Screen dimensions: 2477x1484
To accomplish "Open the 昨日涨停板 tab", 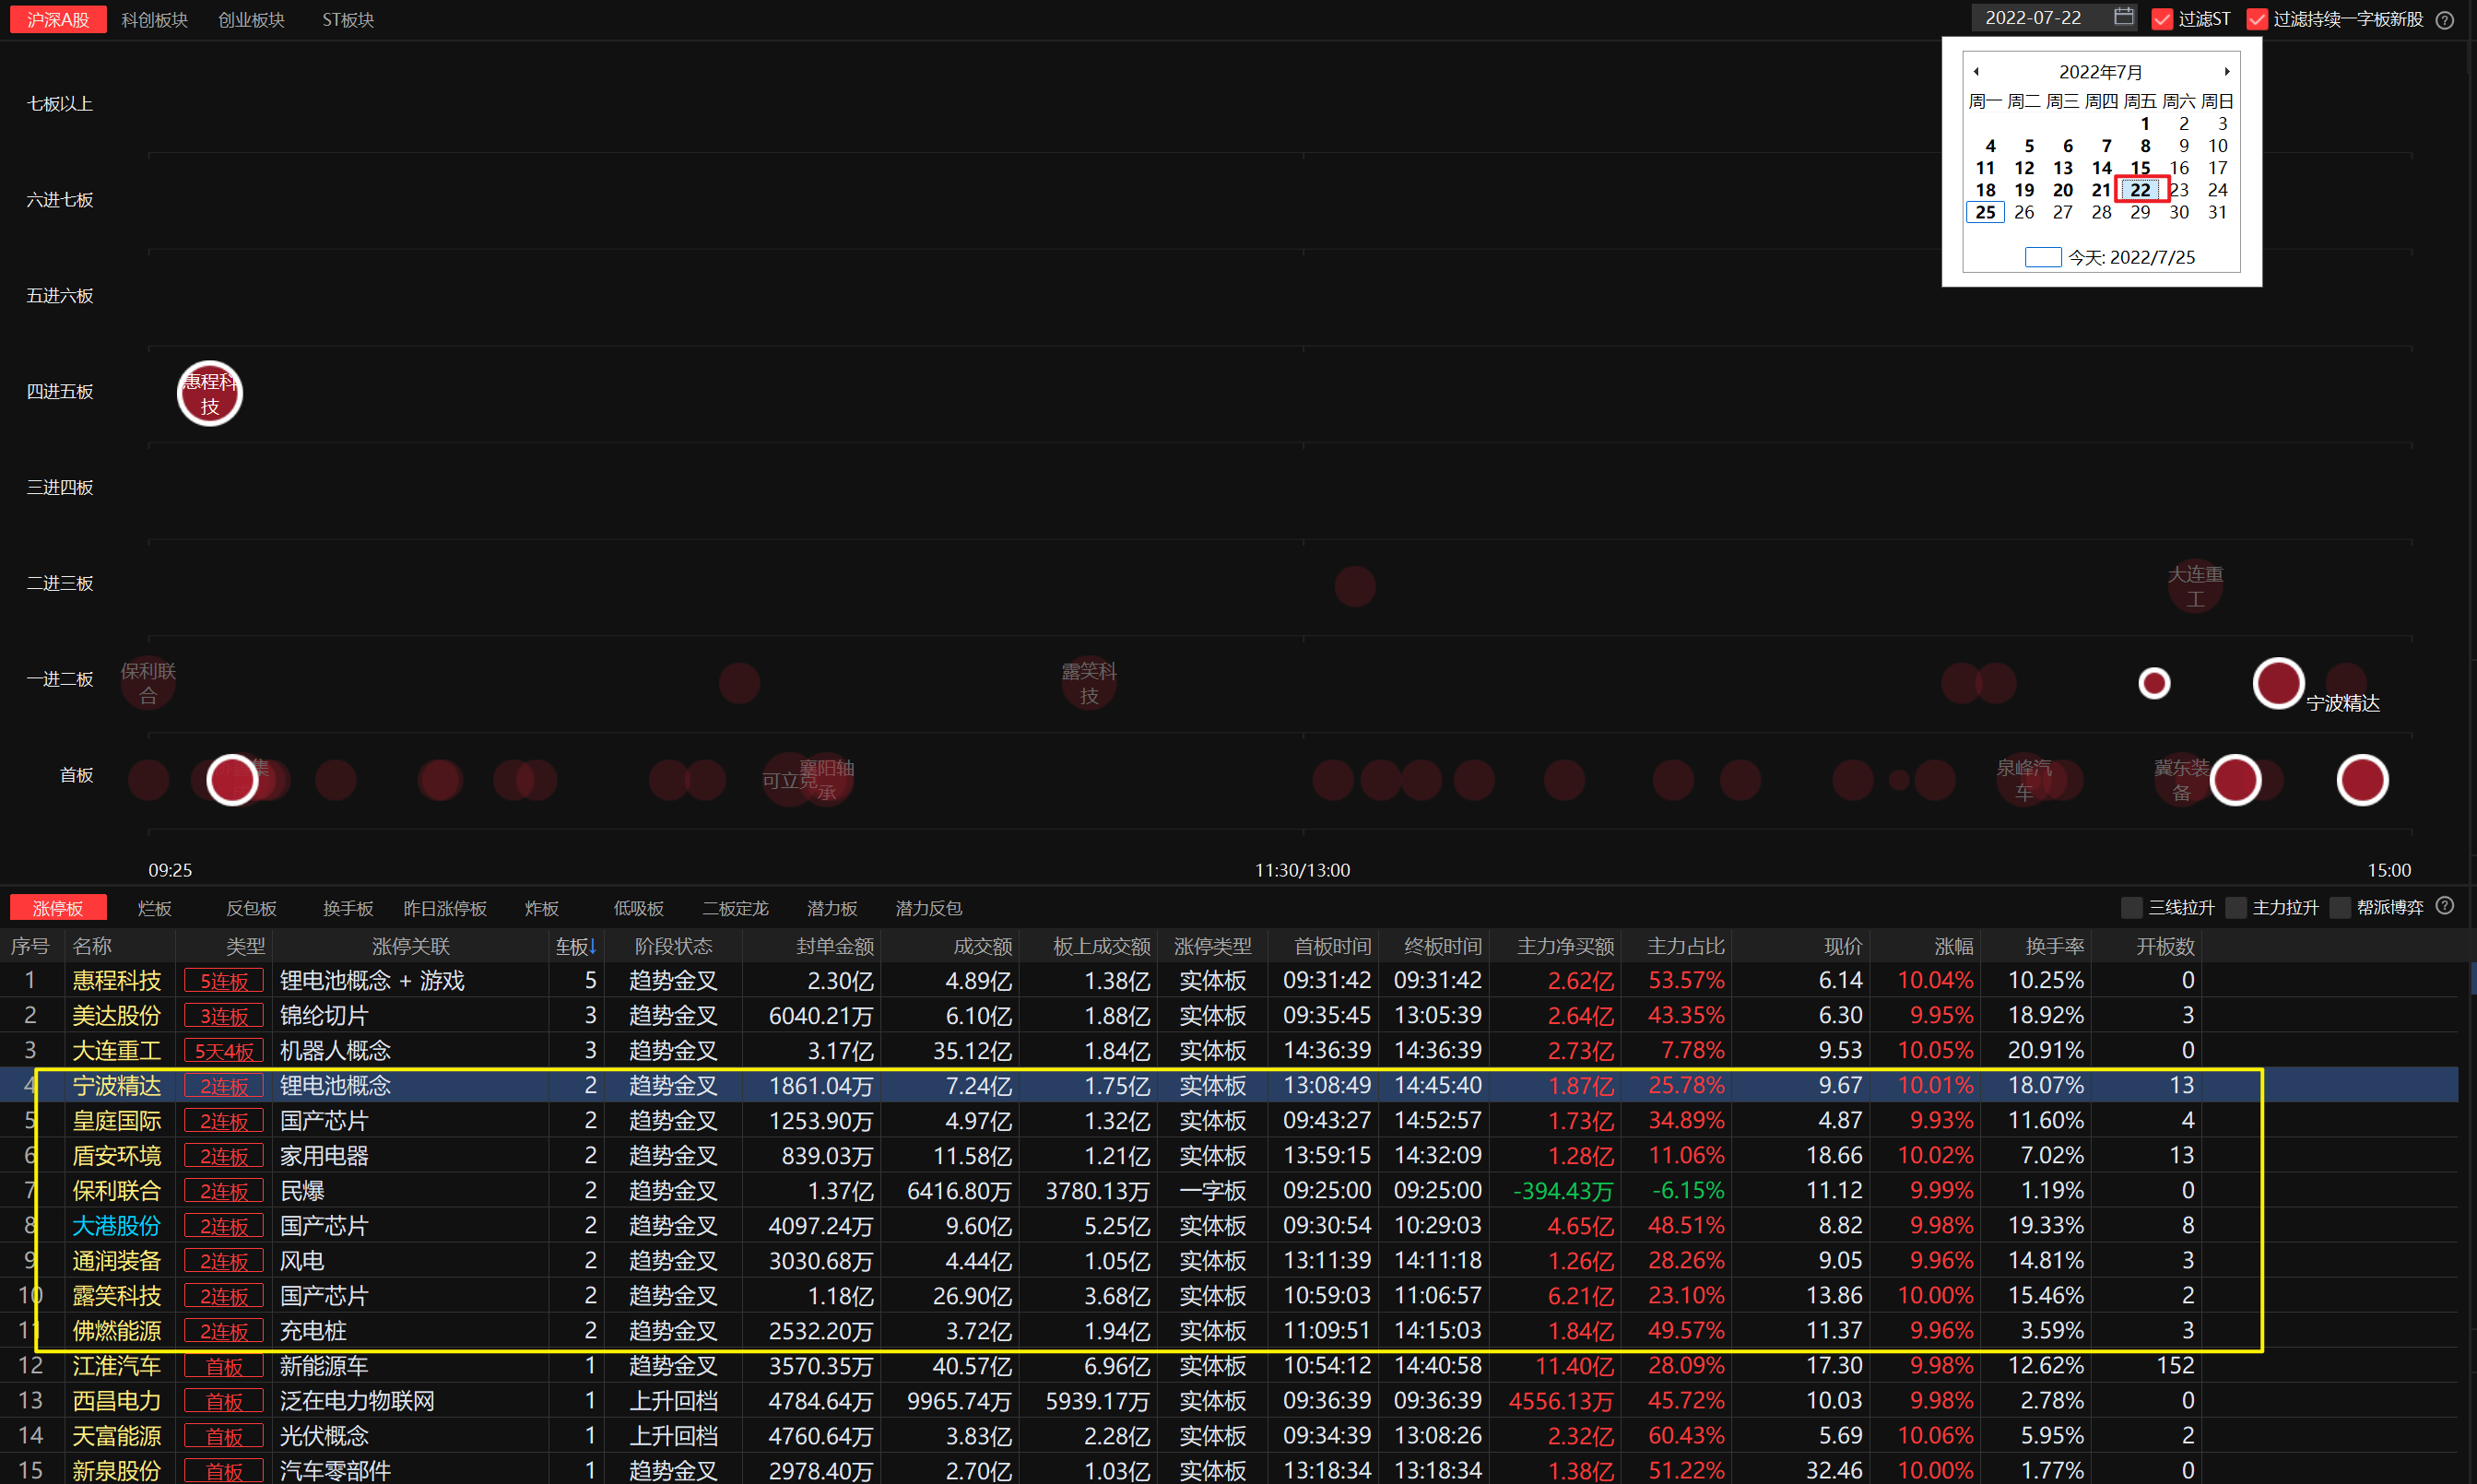I will (445, 908).
